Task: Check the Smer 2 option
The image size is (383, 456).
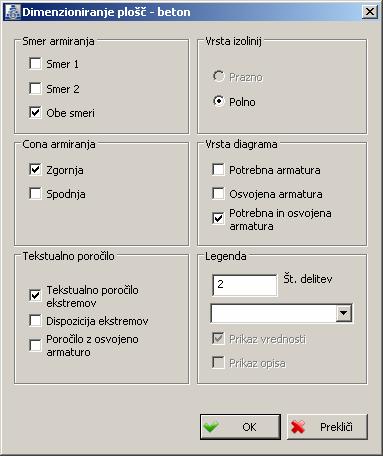Action: pyautogui.click(x=35, y=88)
